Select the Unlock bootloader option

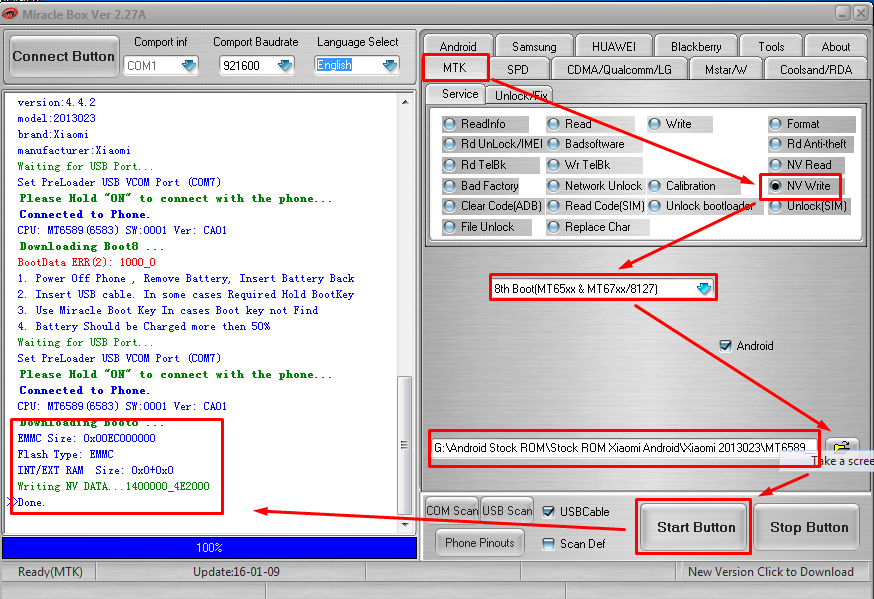tap(654, 206)
